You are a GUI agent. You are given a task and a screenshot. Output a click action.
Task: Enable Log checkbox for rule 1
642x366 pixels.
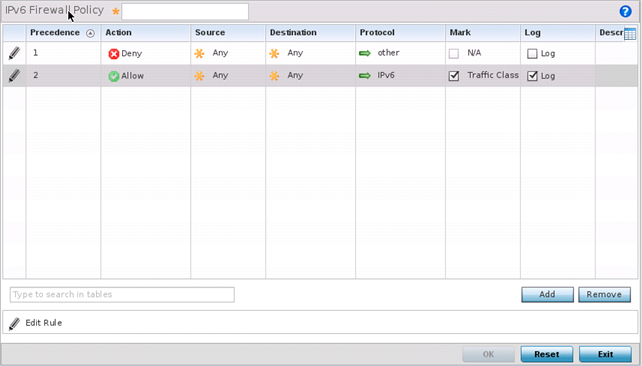click(532, 54)
